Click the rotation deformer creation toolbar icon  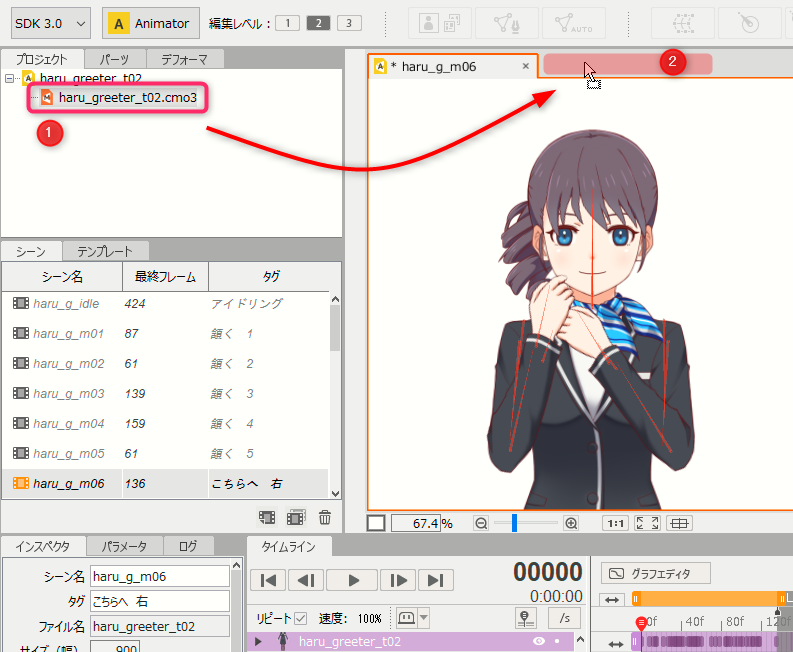(750, 23)
